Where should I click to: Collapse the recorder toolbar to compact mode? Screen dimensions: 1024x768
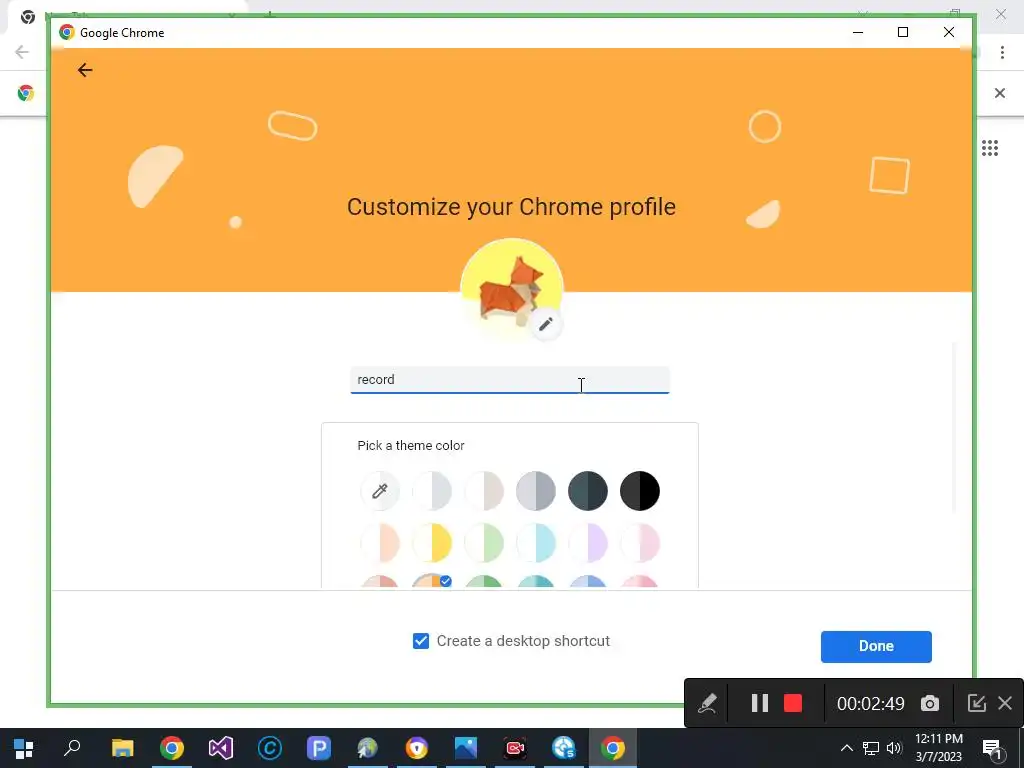976,703
